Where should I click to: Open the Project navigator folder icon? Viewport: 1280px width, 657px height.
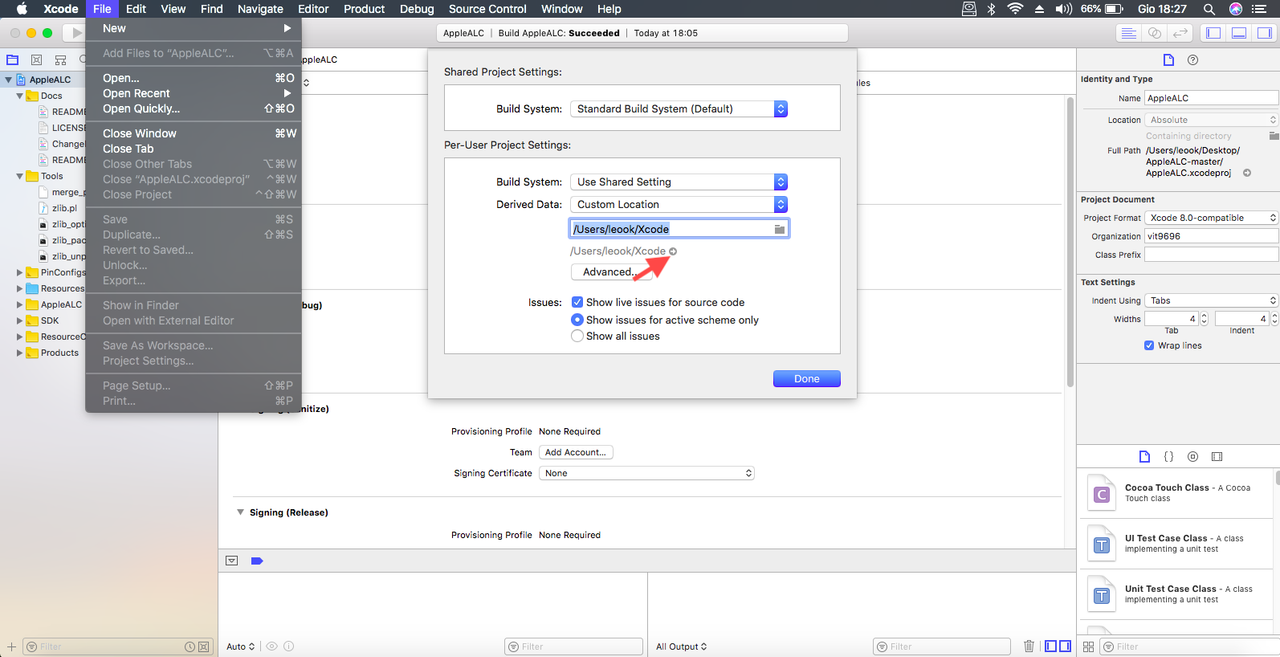pyautogui.click(x=13, y=60)
